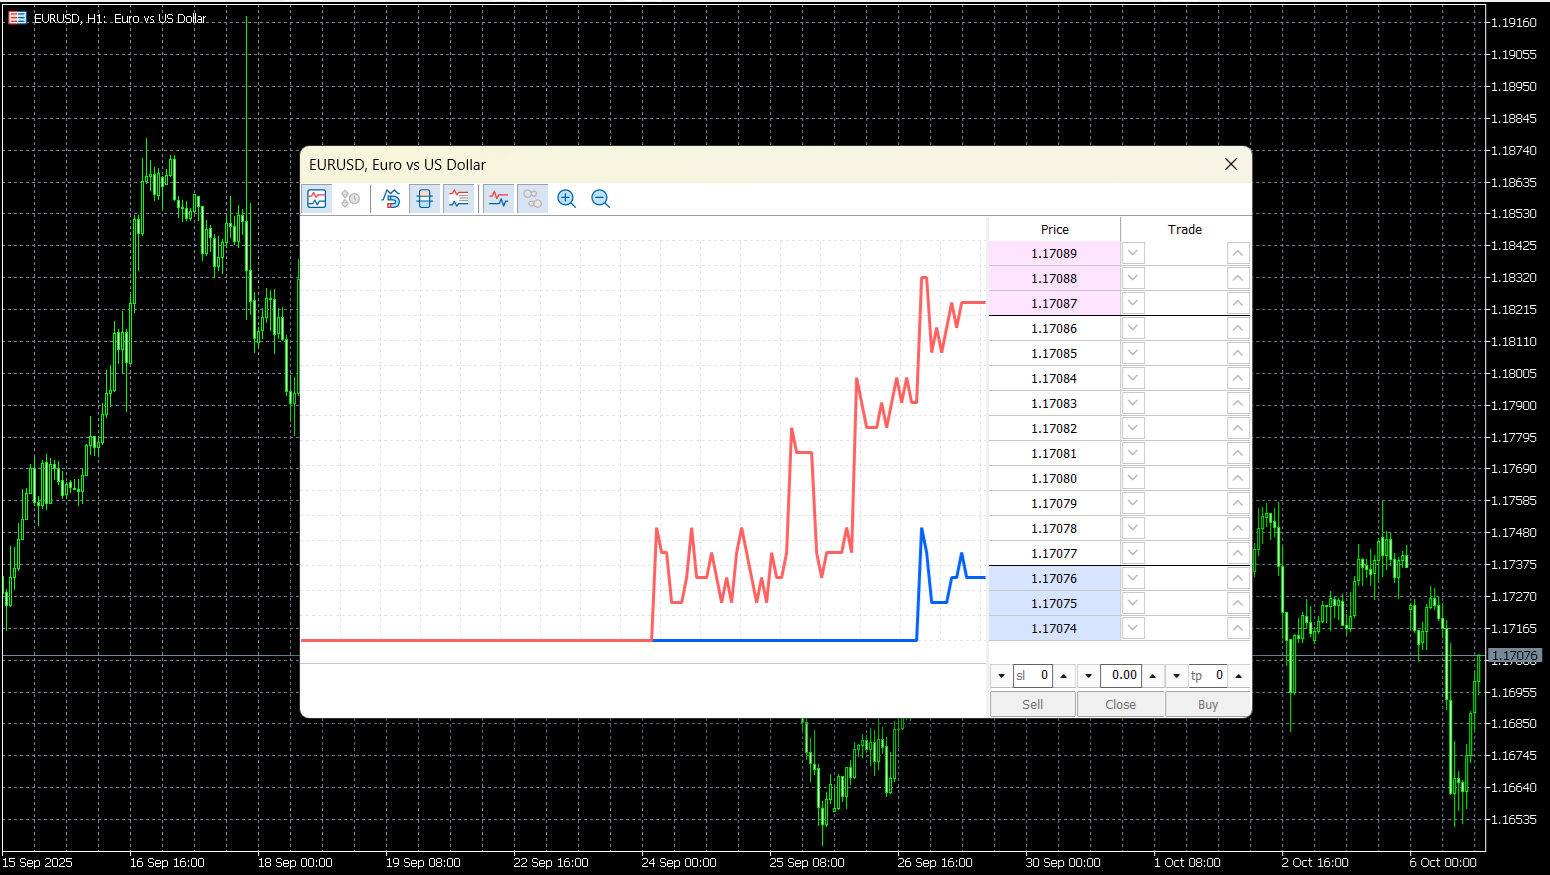Select the 1.17074 price cell

point(1054,628)
